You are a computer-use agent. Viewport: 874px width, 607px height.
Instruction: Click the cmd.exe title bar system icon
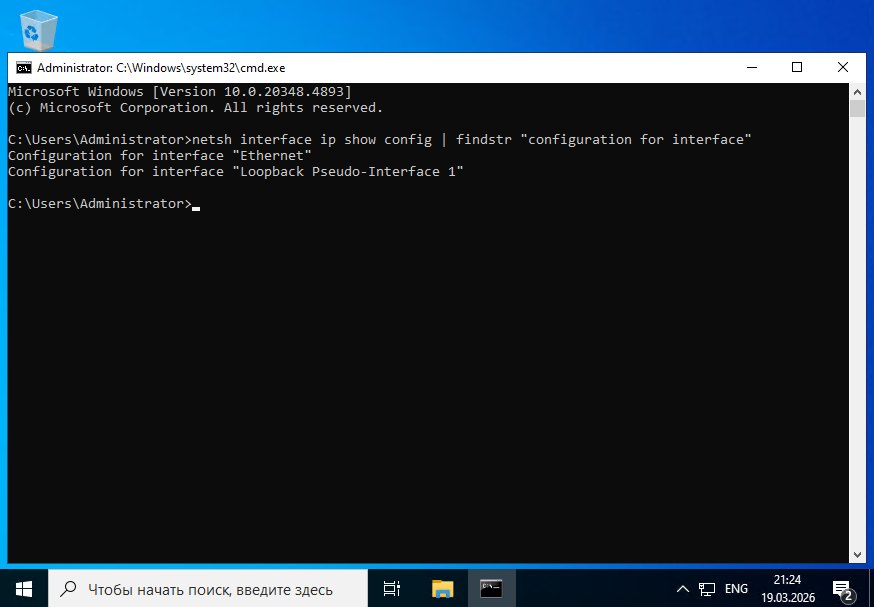22,68
